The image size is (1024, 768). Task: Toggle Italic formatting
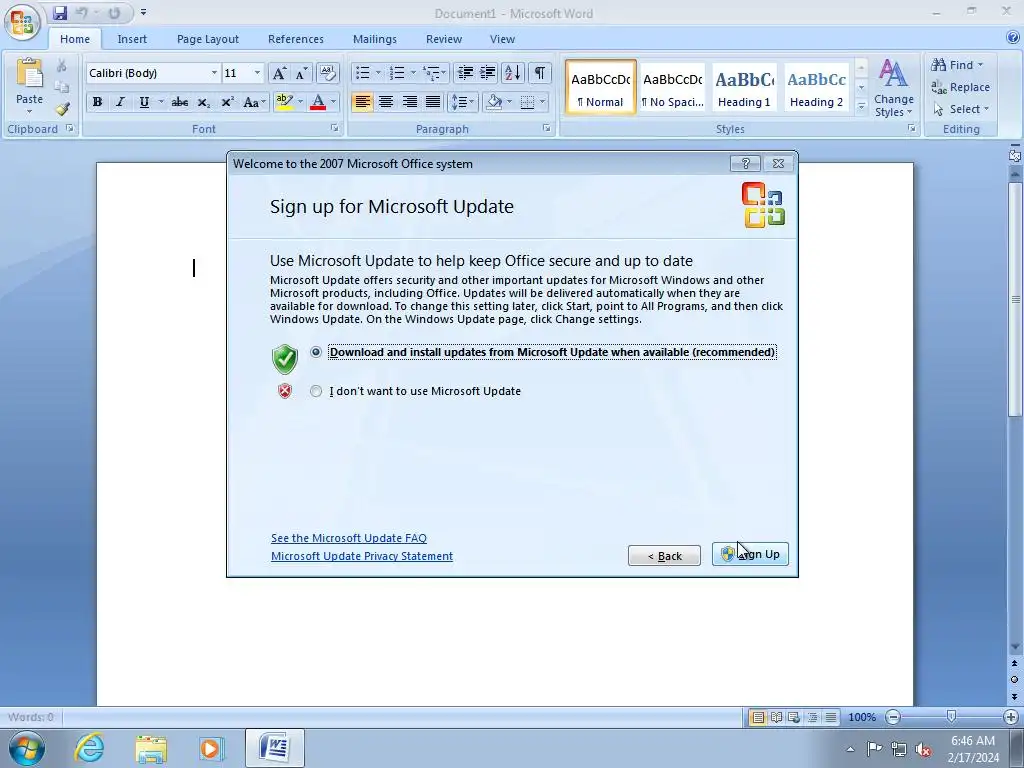120,102
